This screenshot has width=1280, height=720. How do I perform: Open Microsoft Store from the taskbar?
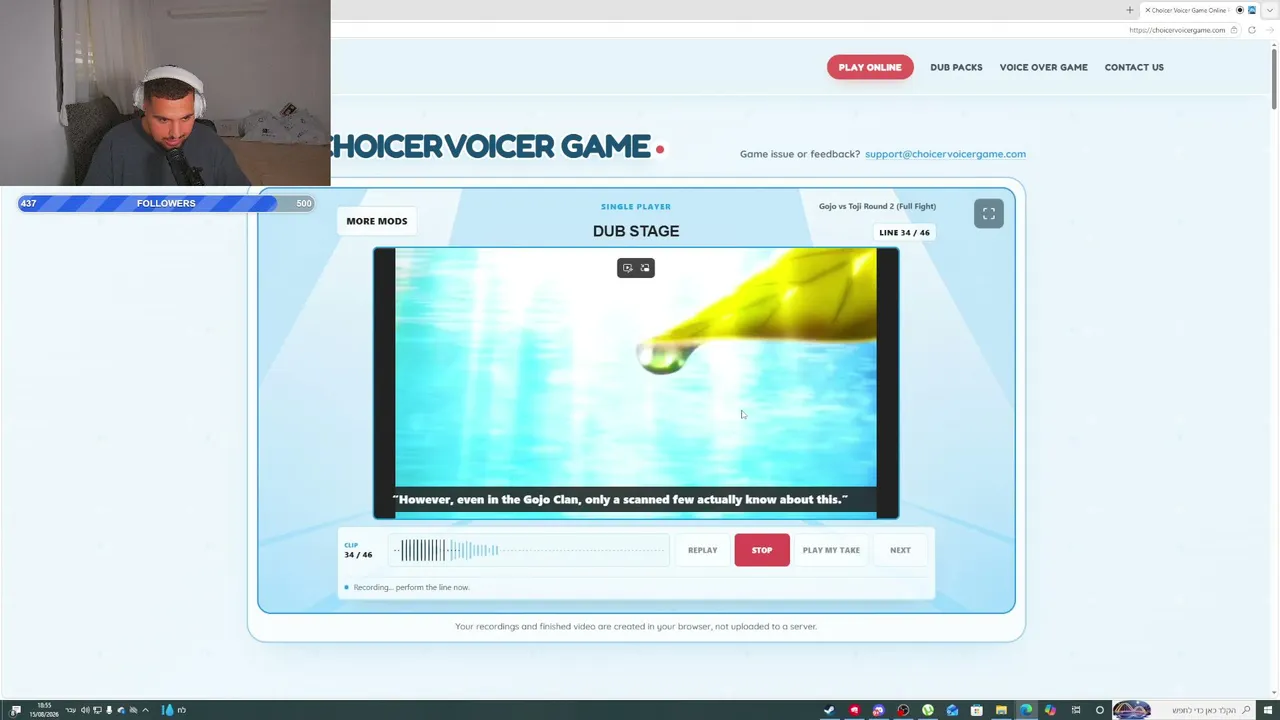pos(977,710)
